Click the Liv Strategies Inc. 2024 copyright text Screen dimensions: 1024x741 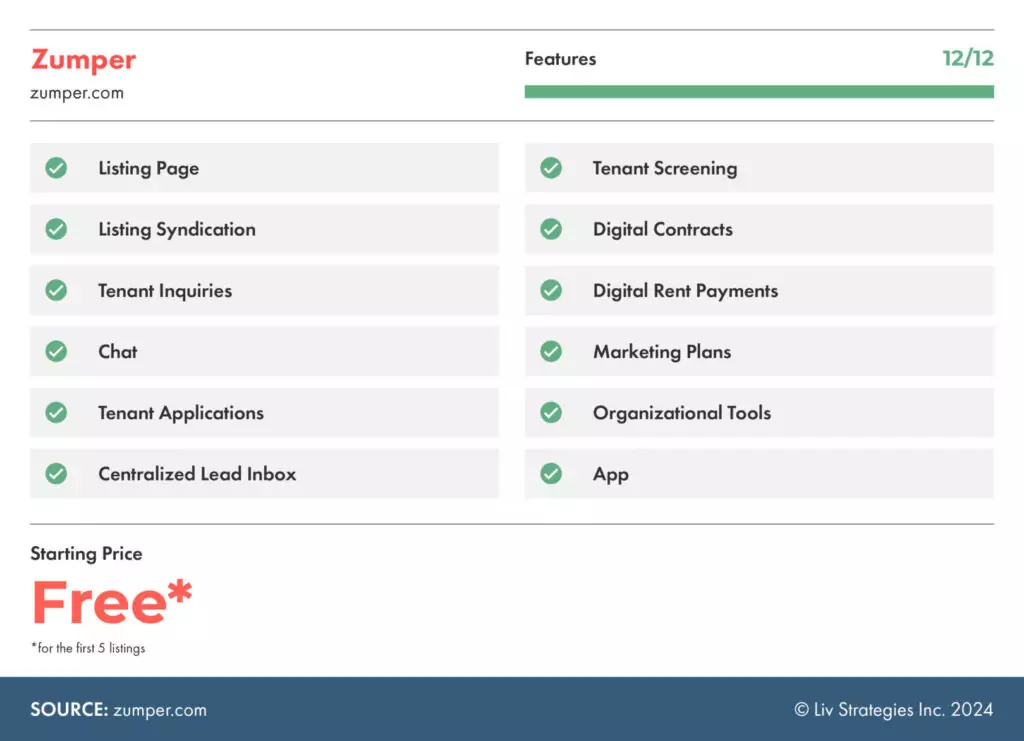(894, 710)
